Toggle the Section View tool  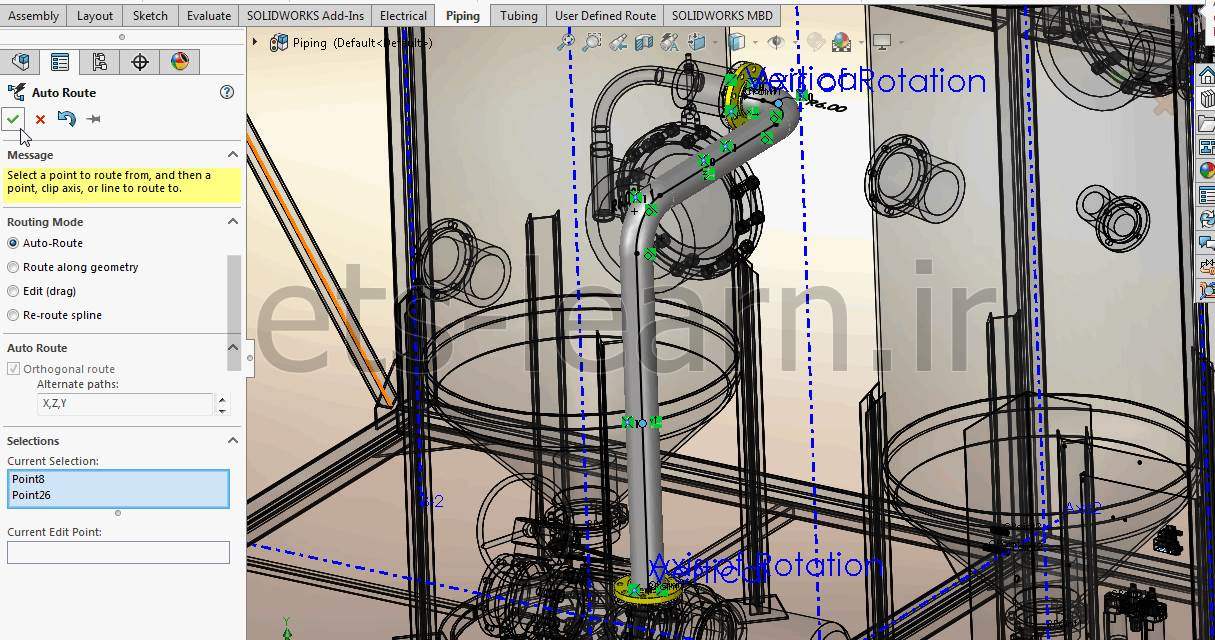pos(644,42)
